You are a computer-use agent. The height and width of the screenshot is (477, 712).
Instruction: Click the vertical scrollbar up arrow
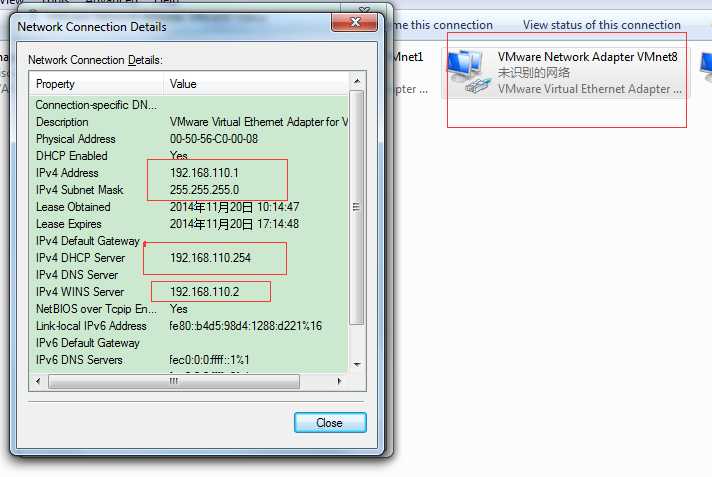tap(357, 81)
